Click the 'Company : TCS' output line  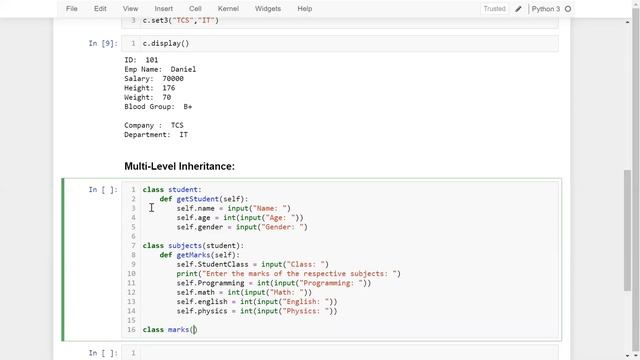coord(154,125)
